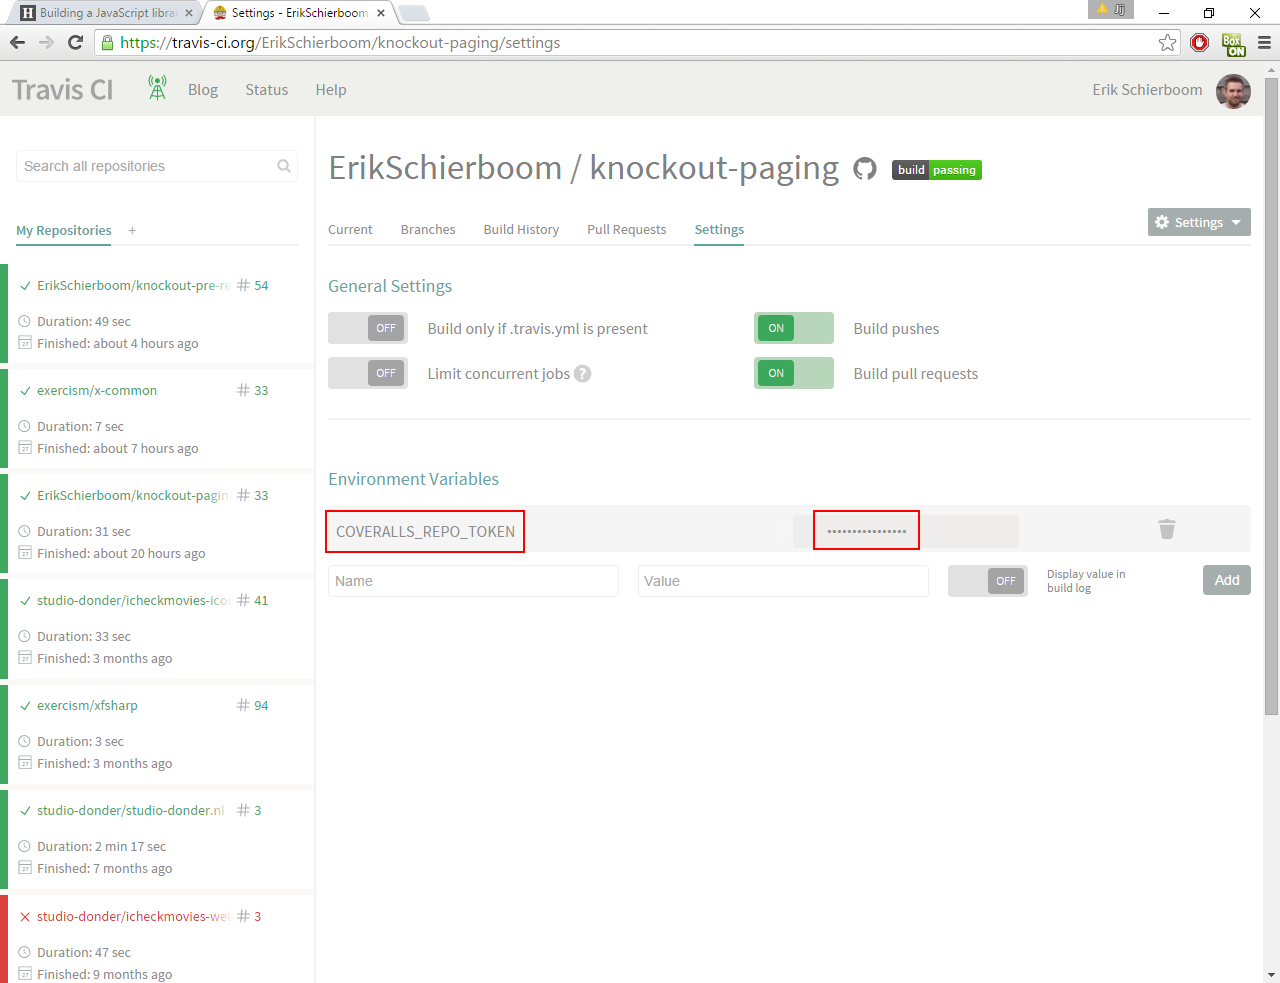1280x983 pixels.
Task: Open studio-donder/studio-donder.nl repository
Action: tap(131, 810)
